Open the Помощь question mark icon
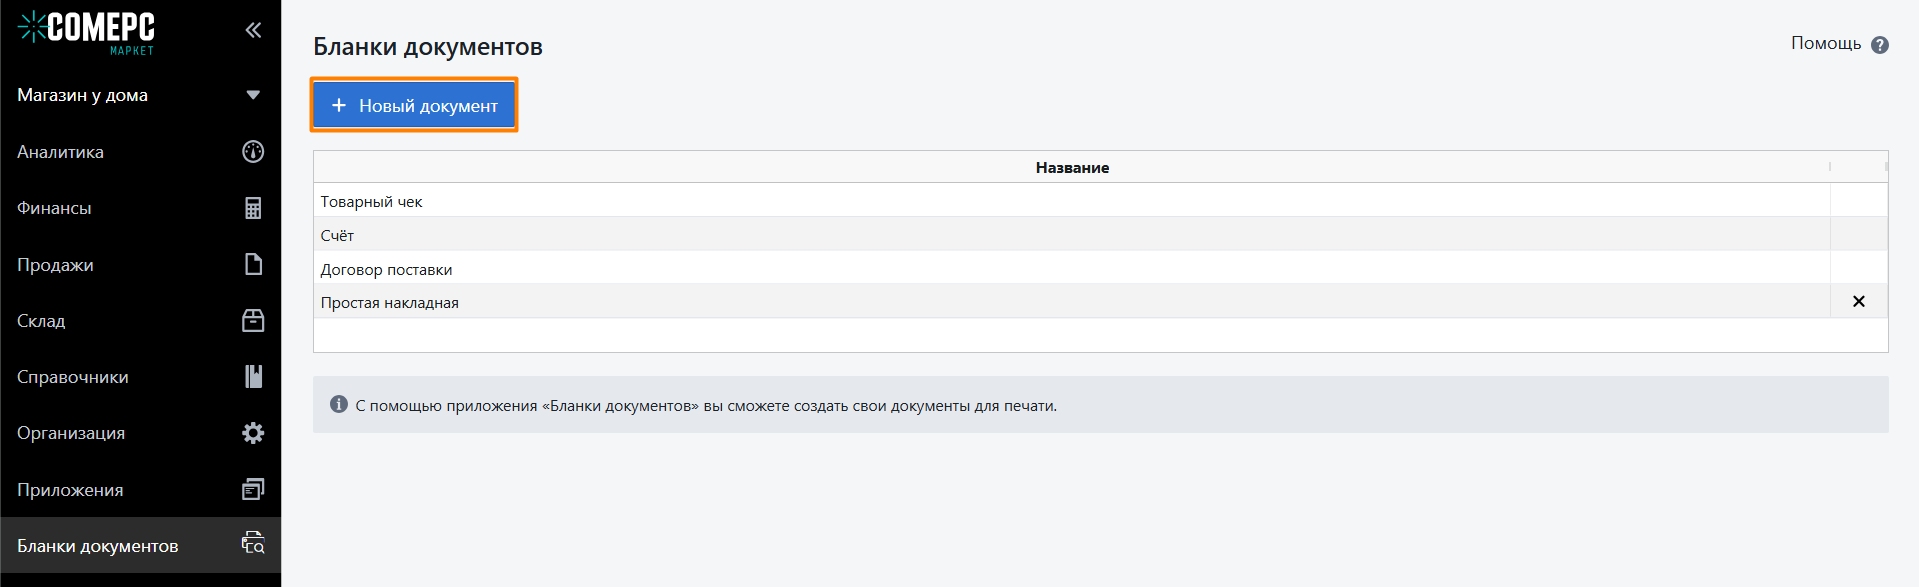Screen dimensions: 1919x587 (x=1880, y=45)
